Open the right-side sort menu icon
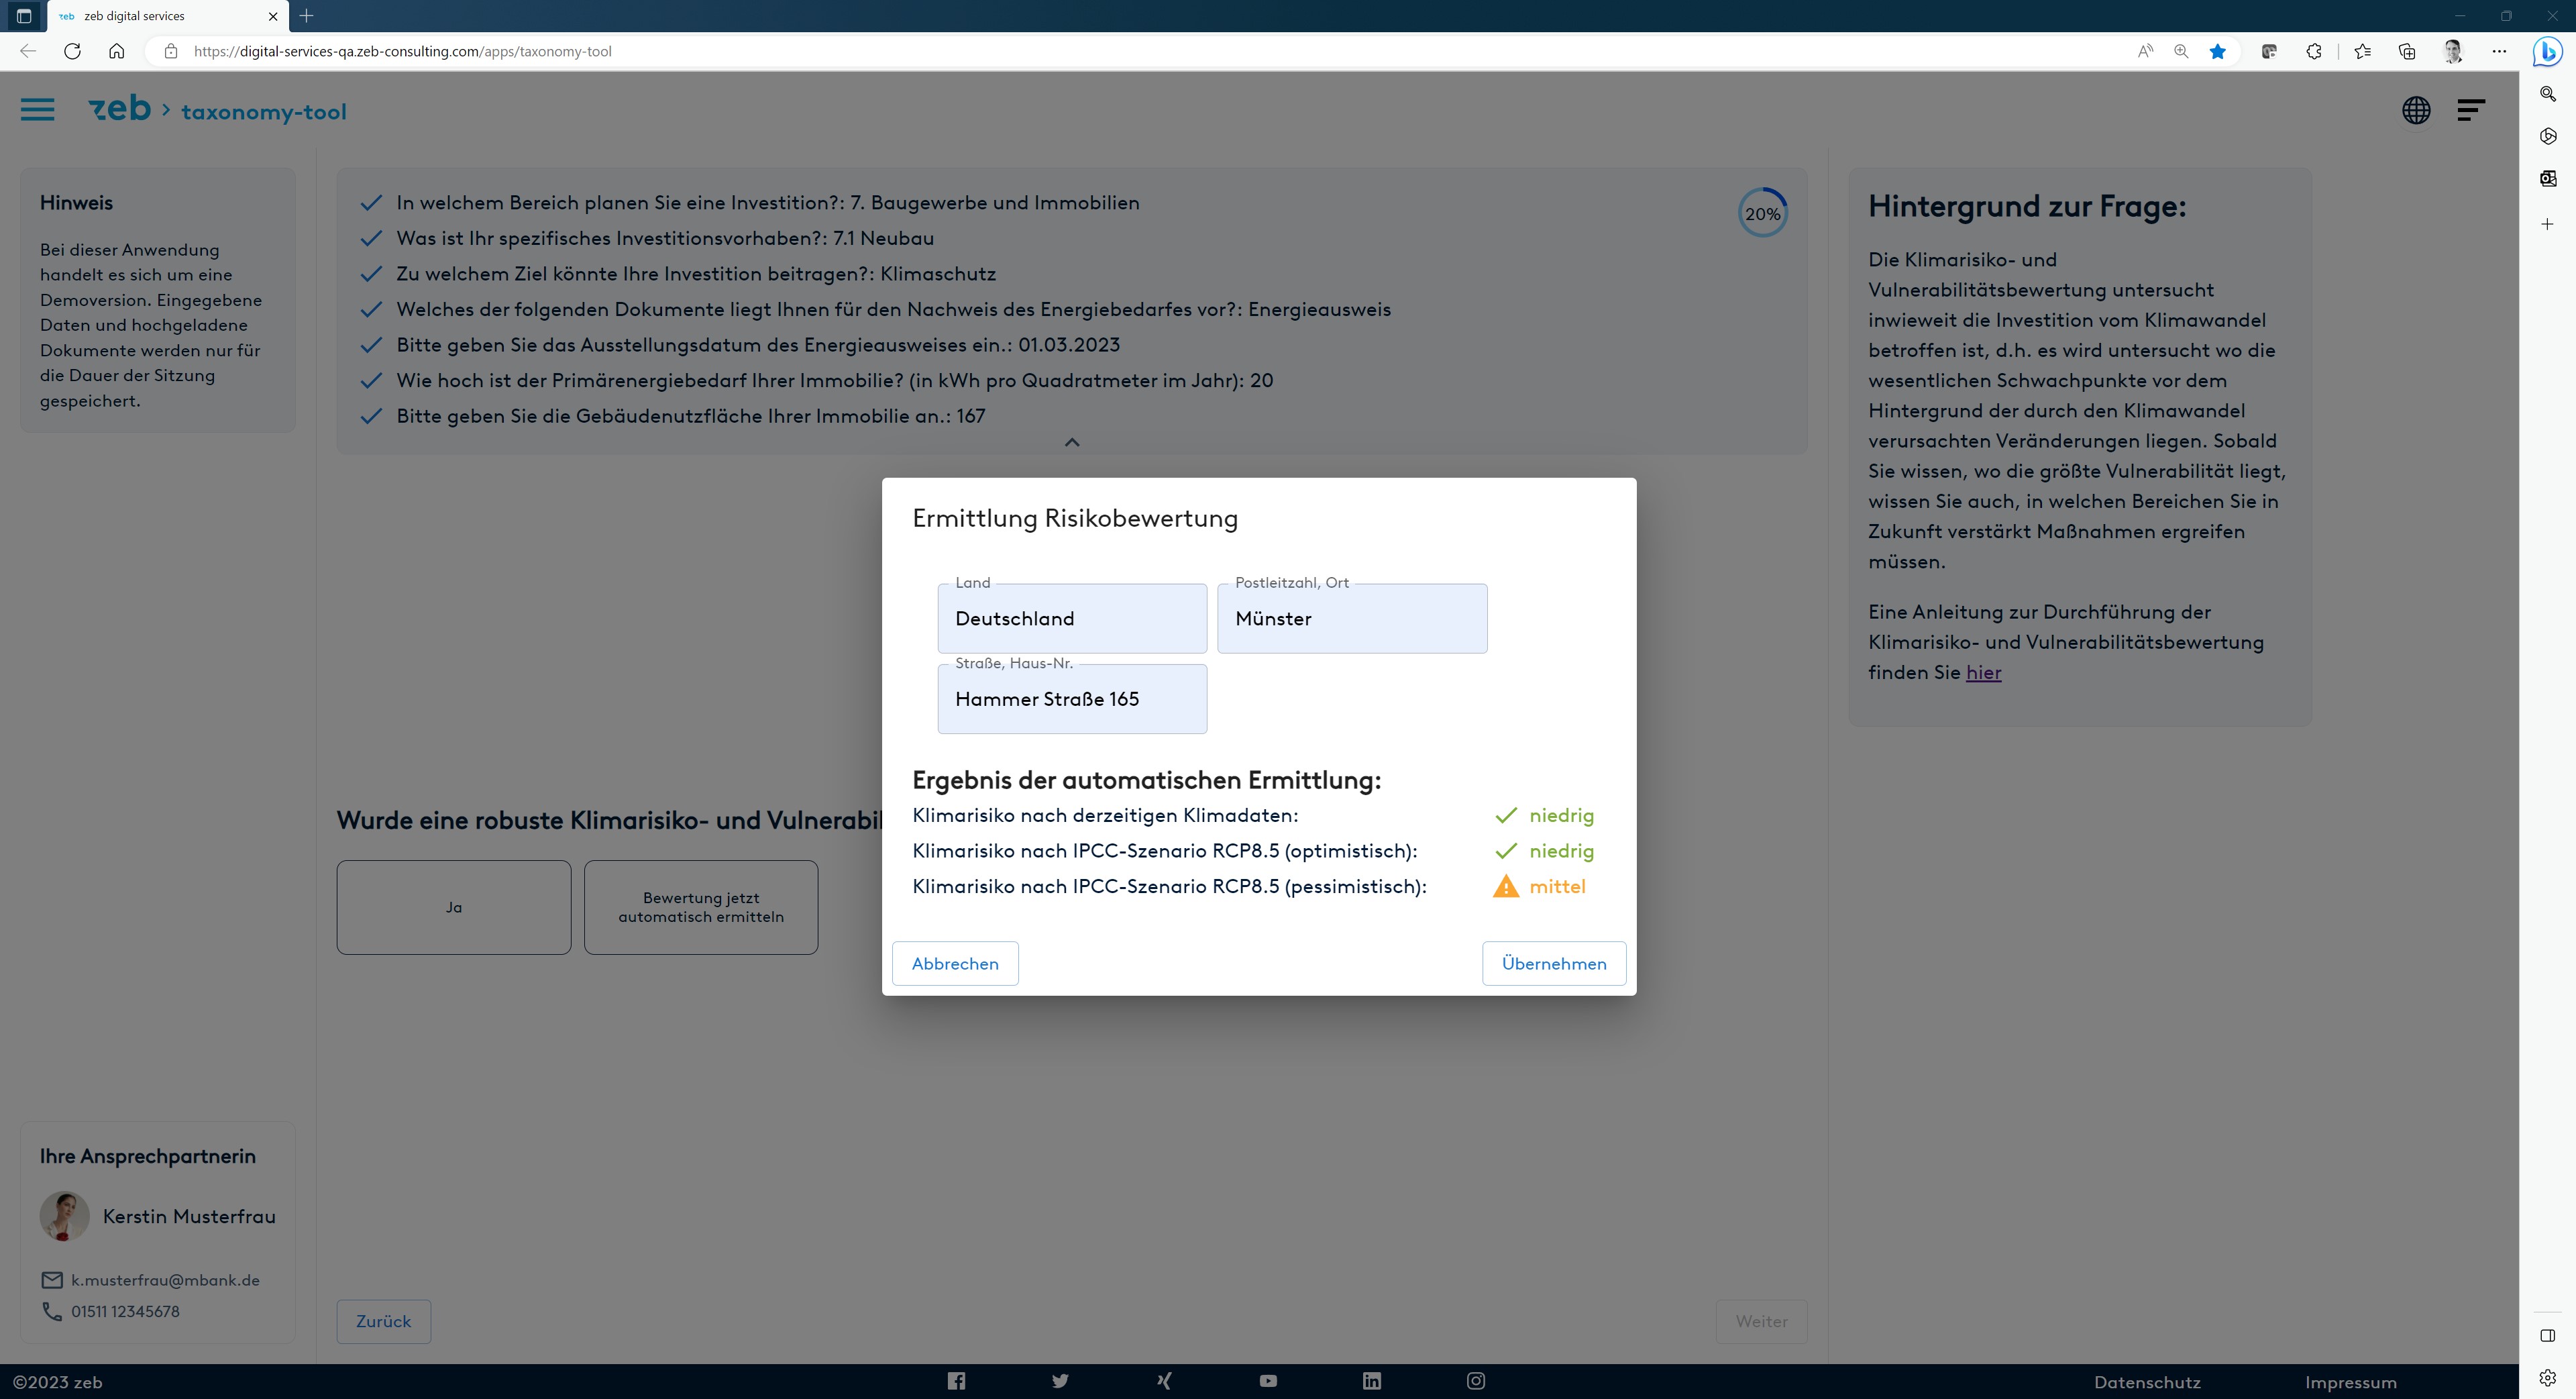 pos(2471,110)
